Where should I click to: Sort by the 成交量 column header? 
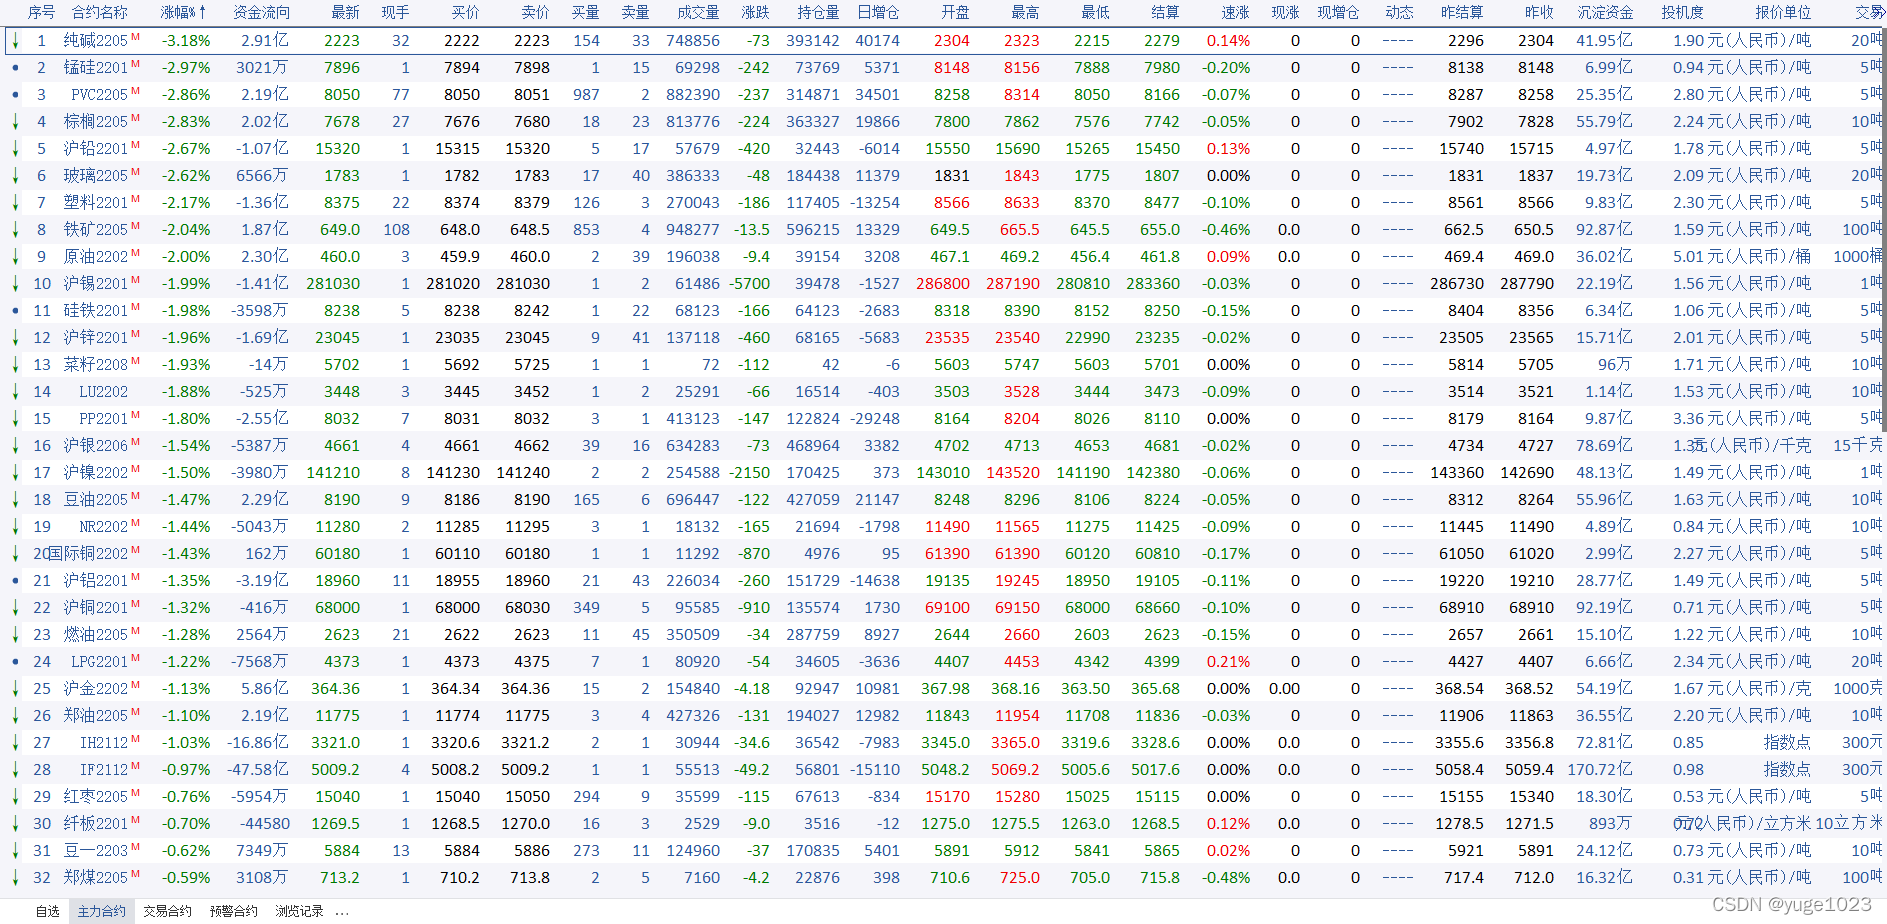(x=698, y=12)
